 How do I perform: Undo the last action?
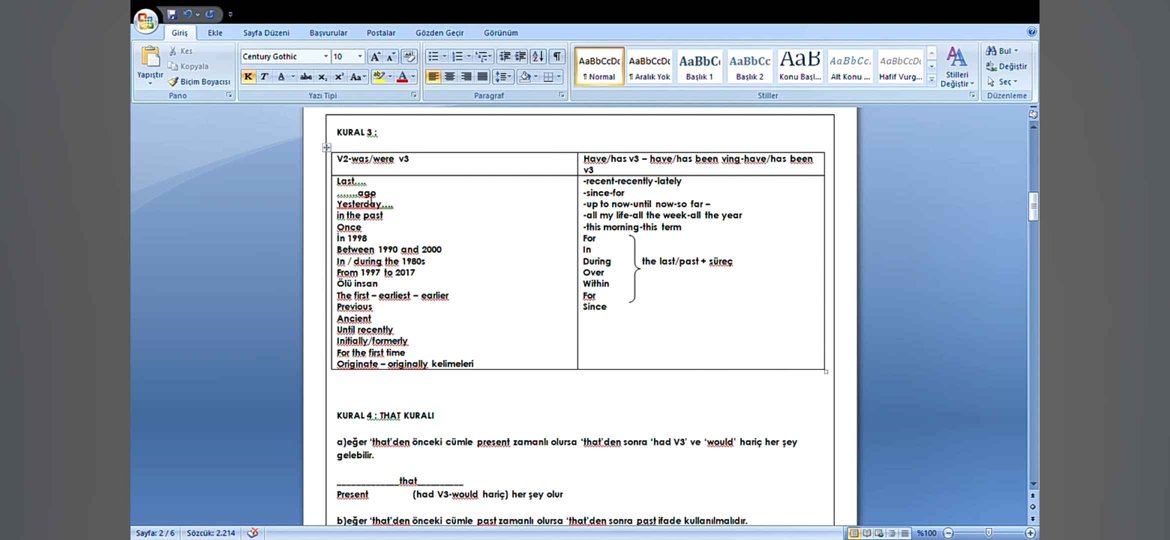coord(187,14)
